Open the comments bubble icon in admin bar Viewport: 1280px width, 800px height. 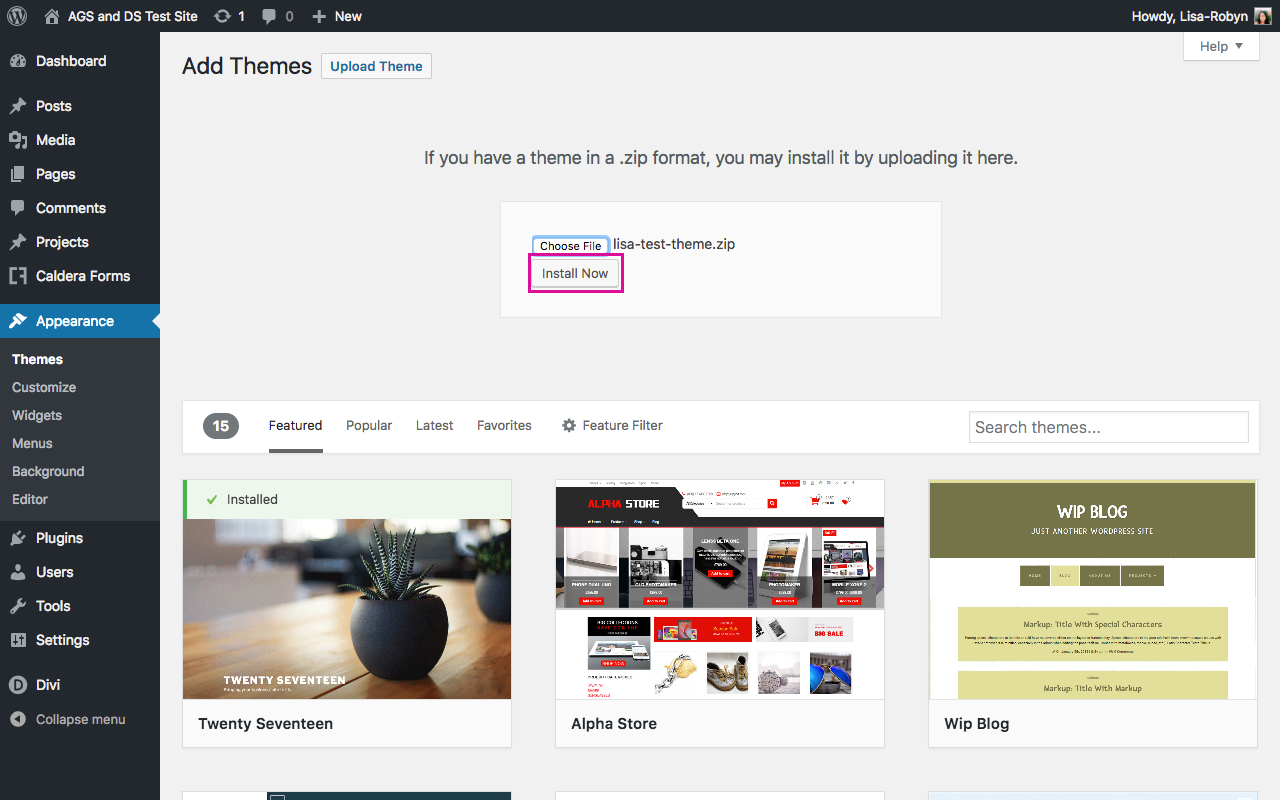269,16
